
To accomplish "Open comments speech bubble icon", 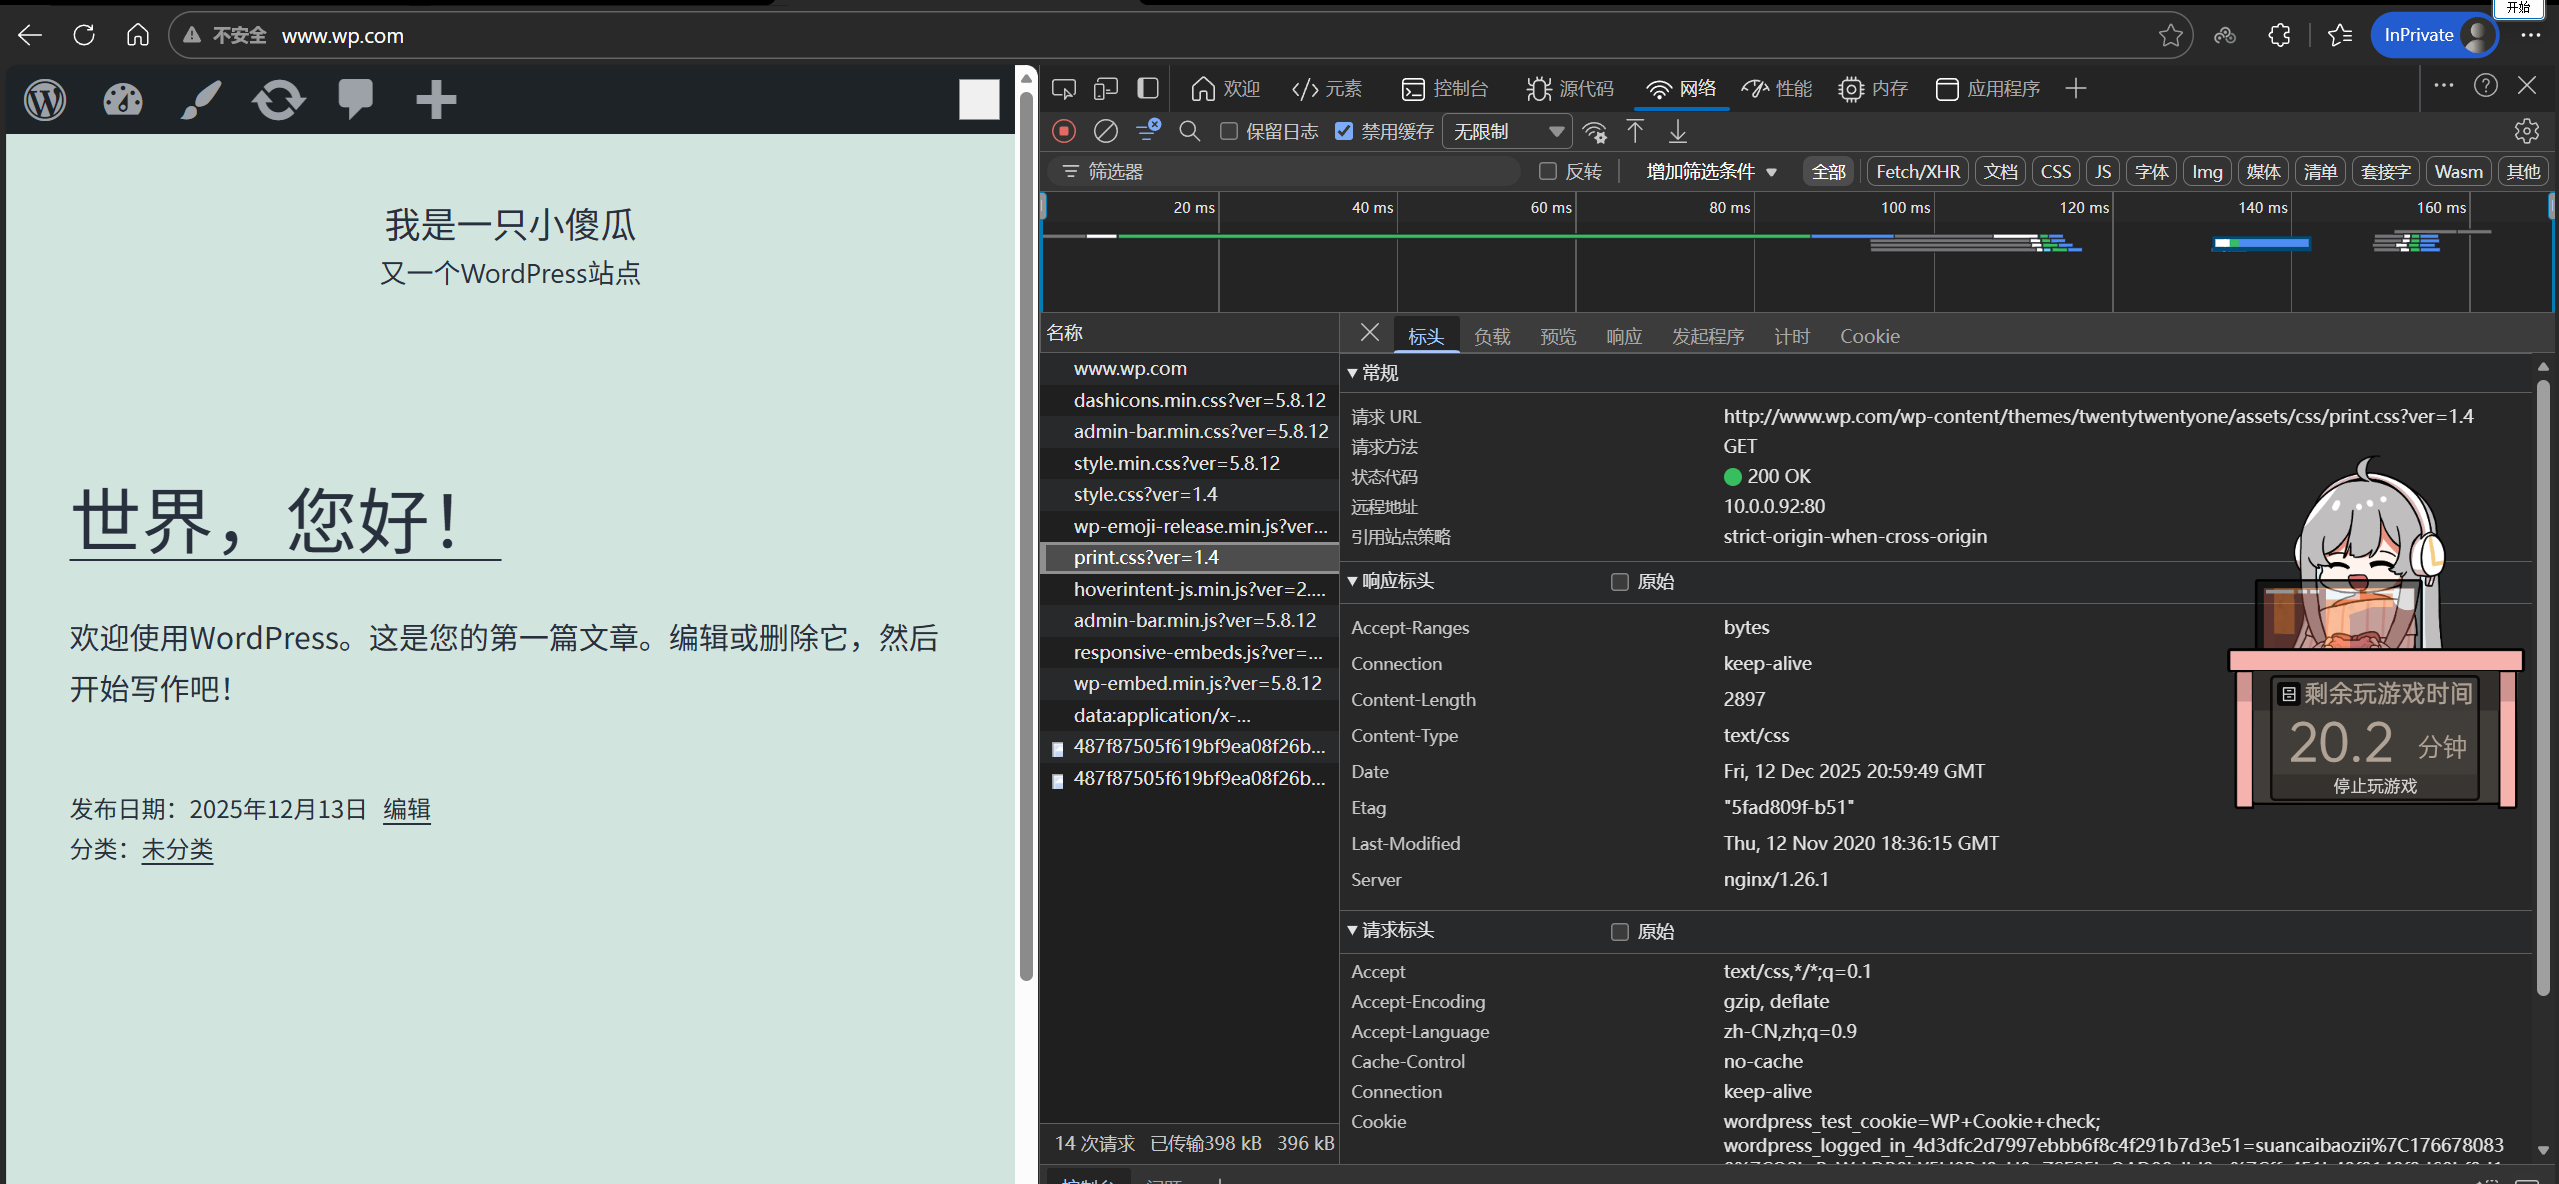I will 355,99.
